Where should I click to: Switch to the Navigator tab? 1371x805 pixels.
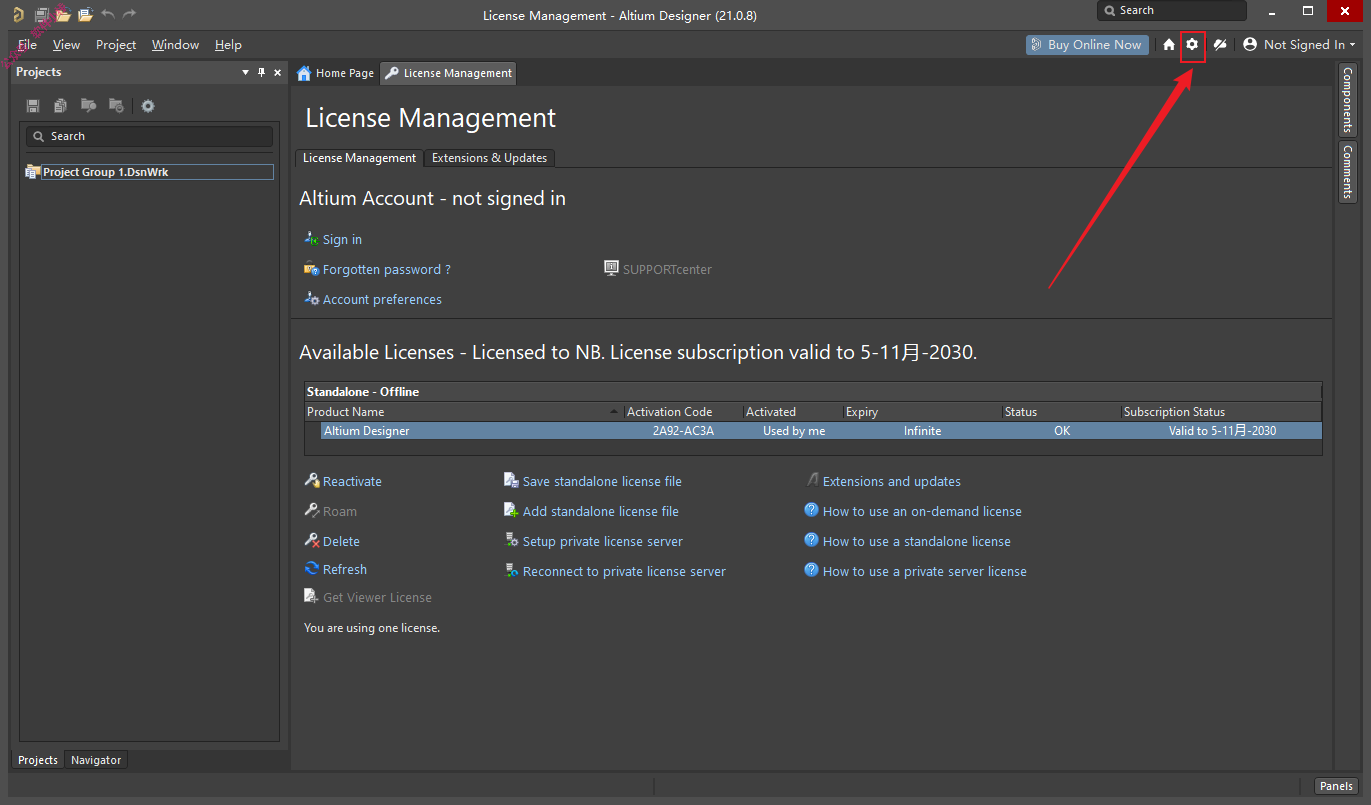click(x=96, y=760)
